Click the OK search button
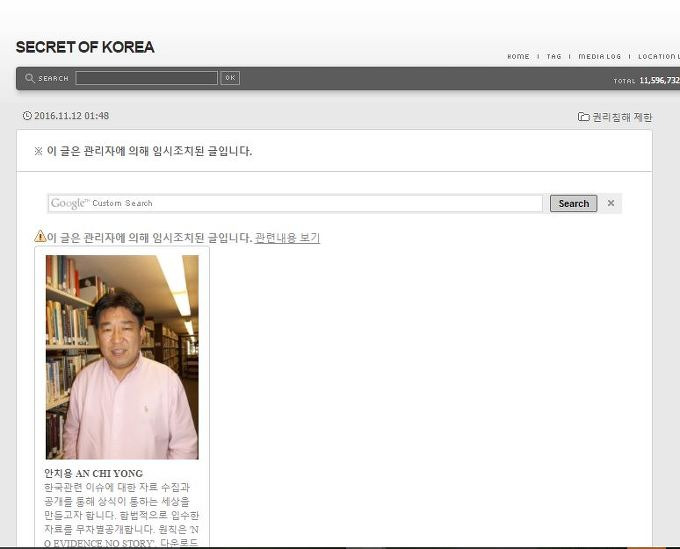680x549 pixels. [x=230, y=78]
